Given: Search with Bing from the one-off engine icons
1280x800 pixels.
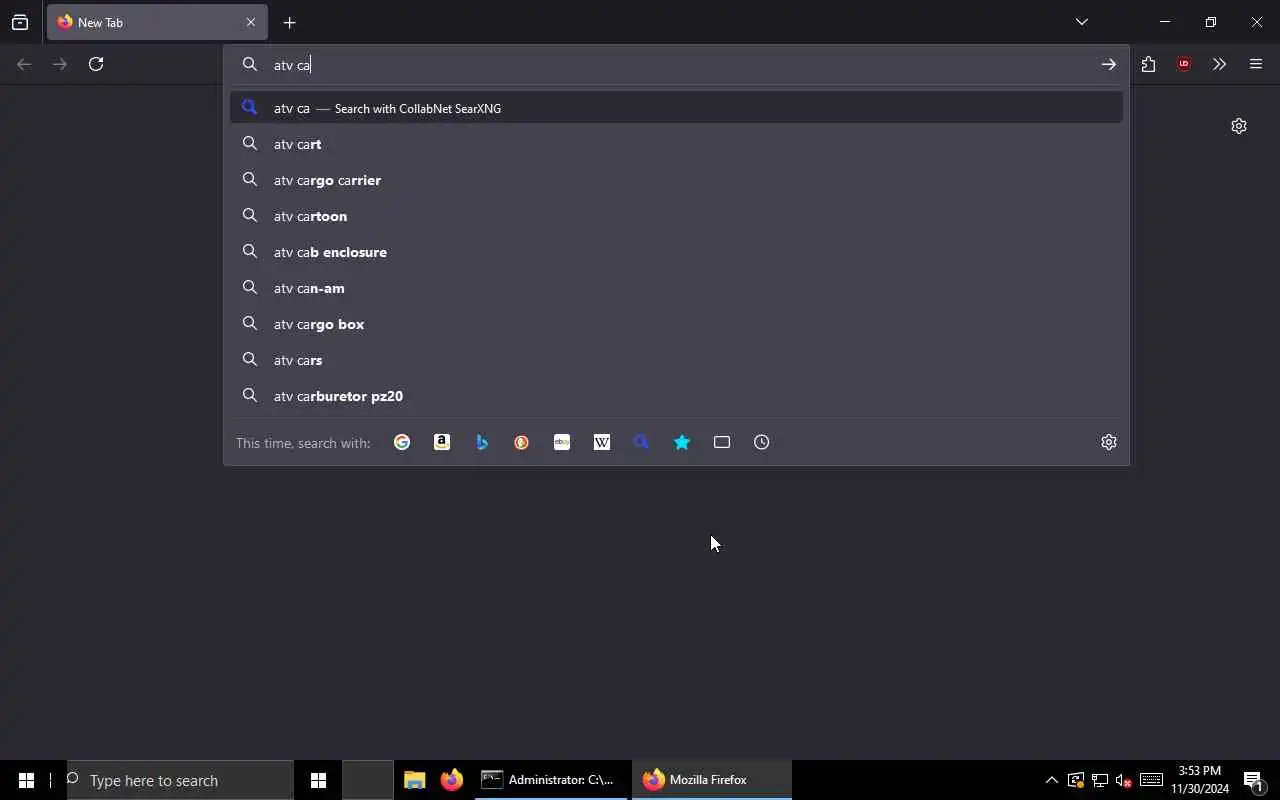Looking at the screenshot, I should 482,442.
